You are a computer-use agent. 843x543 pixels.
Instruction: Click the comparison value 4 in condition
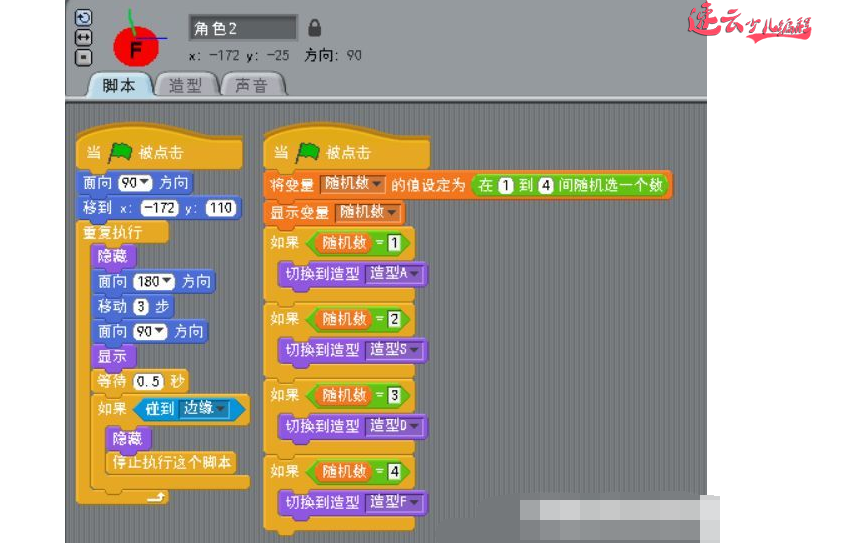394,472
